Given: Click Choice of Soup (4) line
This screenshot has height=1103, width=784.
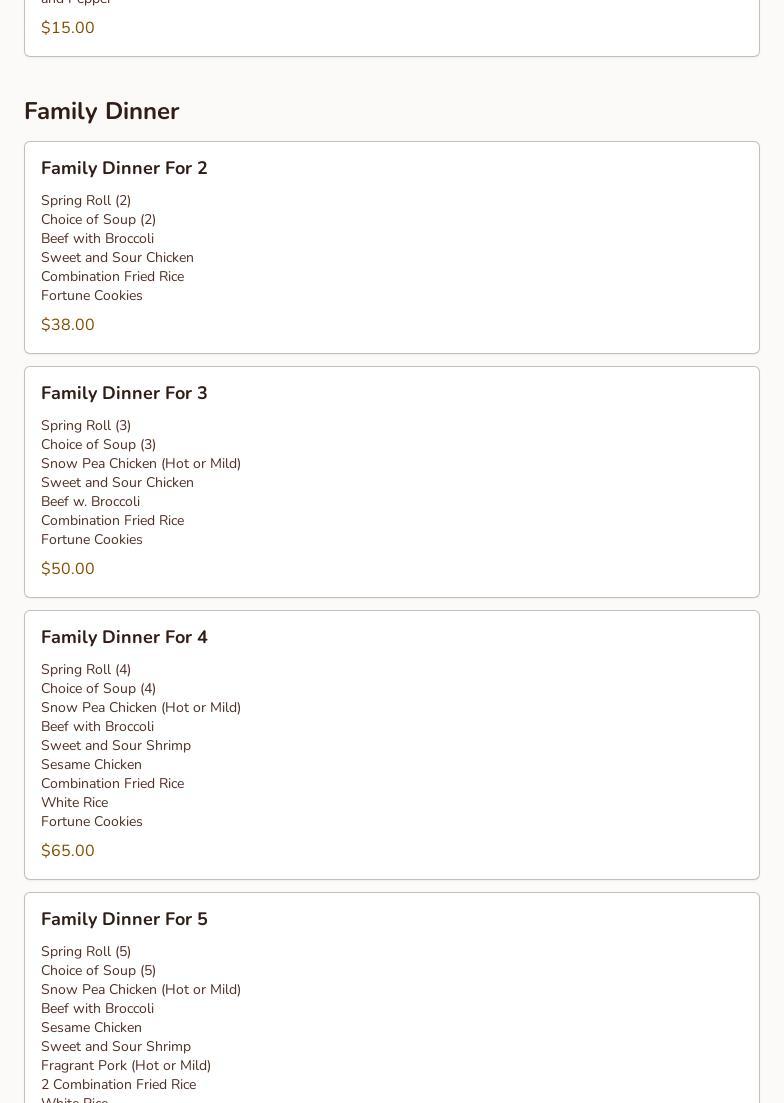Looking at the screenshot, I should pos(98,688).
